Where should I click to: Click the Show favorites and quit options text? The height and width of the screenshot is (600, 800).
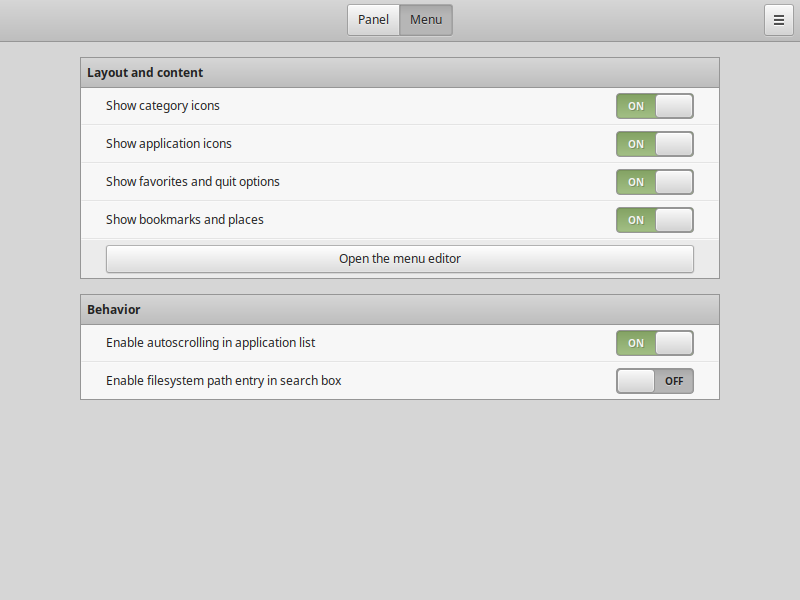click(x=193, y=182)
